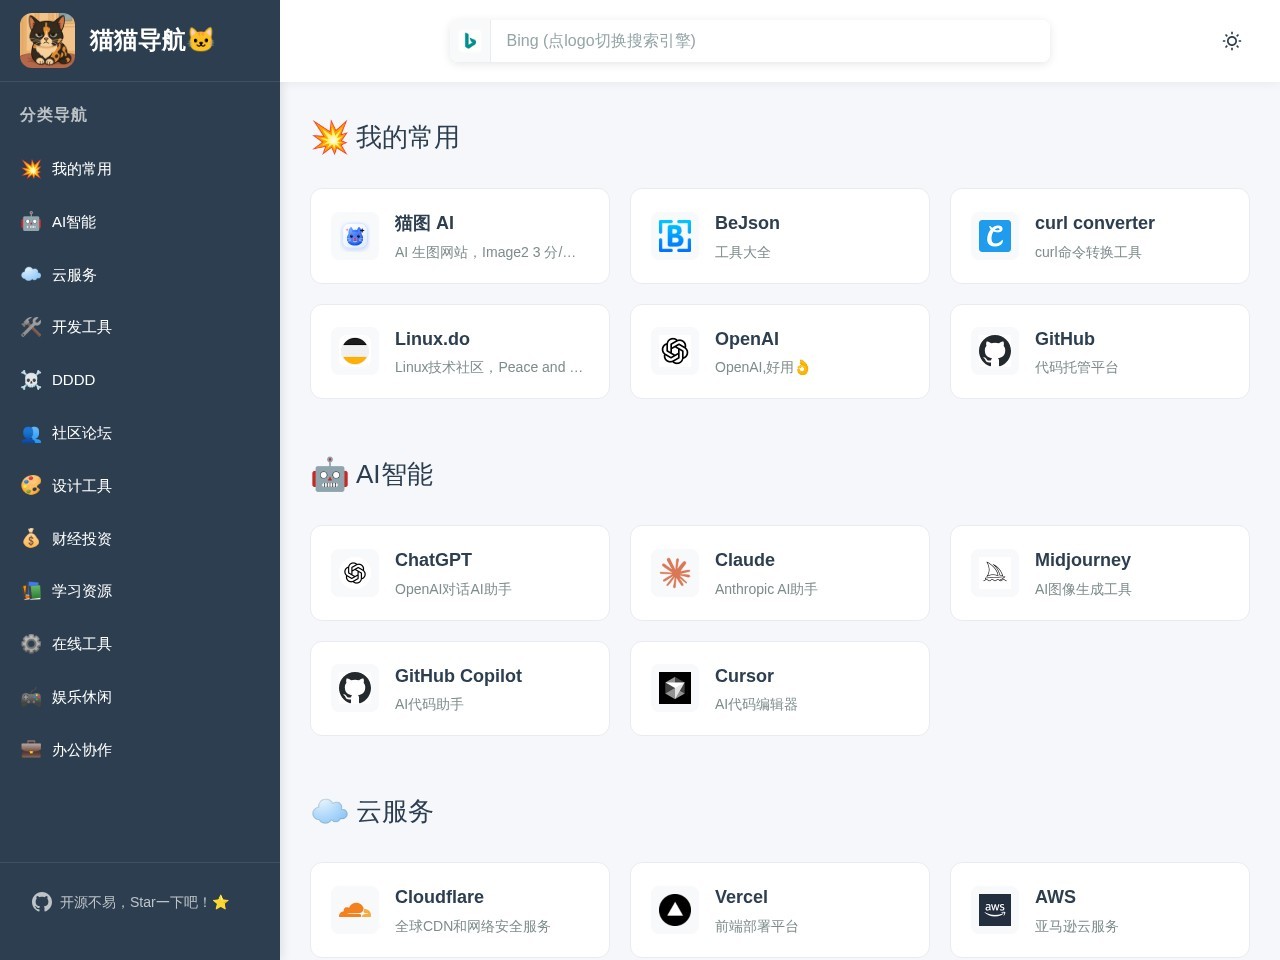This screenshot has width=1280, height=960.
Task: Click the Bing logo to switch search engine
Action: pyautogui.click(x=470, y=41)
